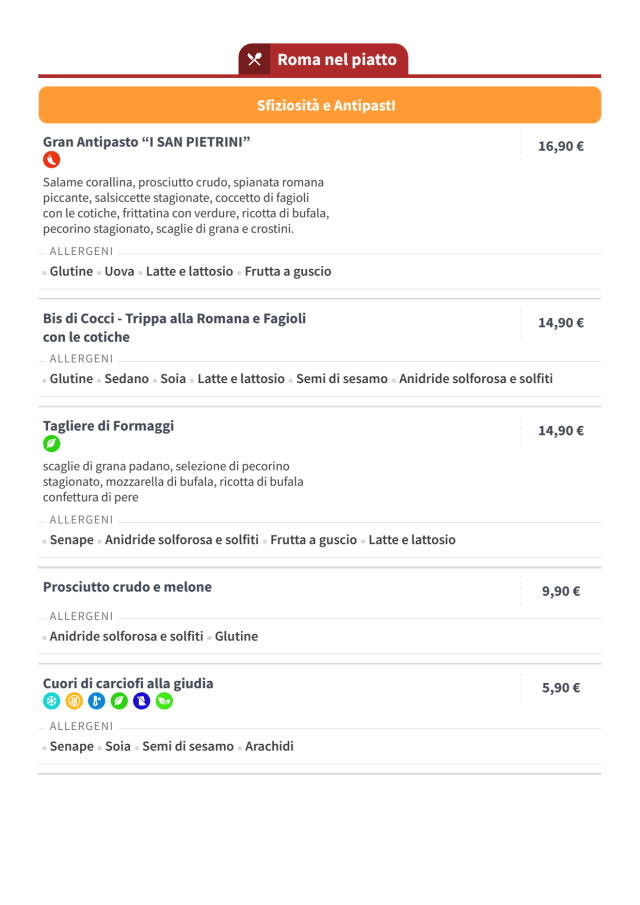
Task: Click the Uova allergen under Gran Antipasto
Action: tap(119, 271)
